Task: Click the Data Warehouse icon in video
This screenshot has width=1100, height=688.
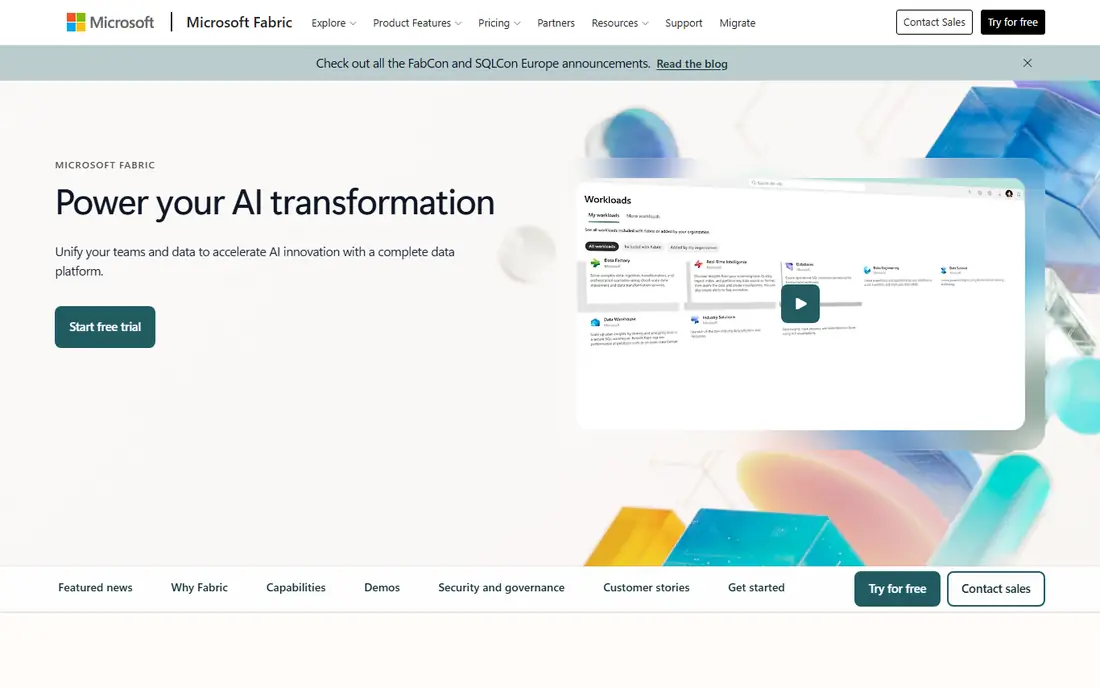Action: click(595, 323)
